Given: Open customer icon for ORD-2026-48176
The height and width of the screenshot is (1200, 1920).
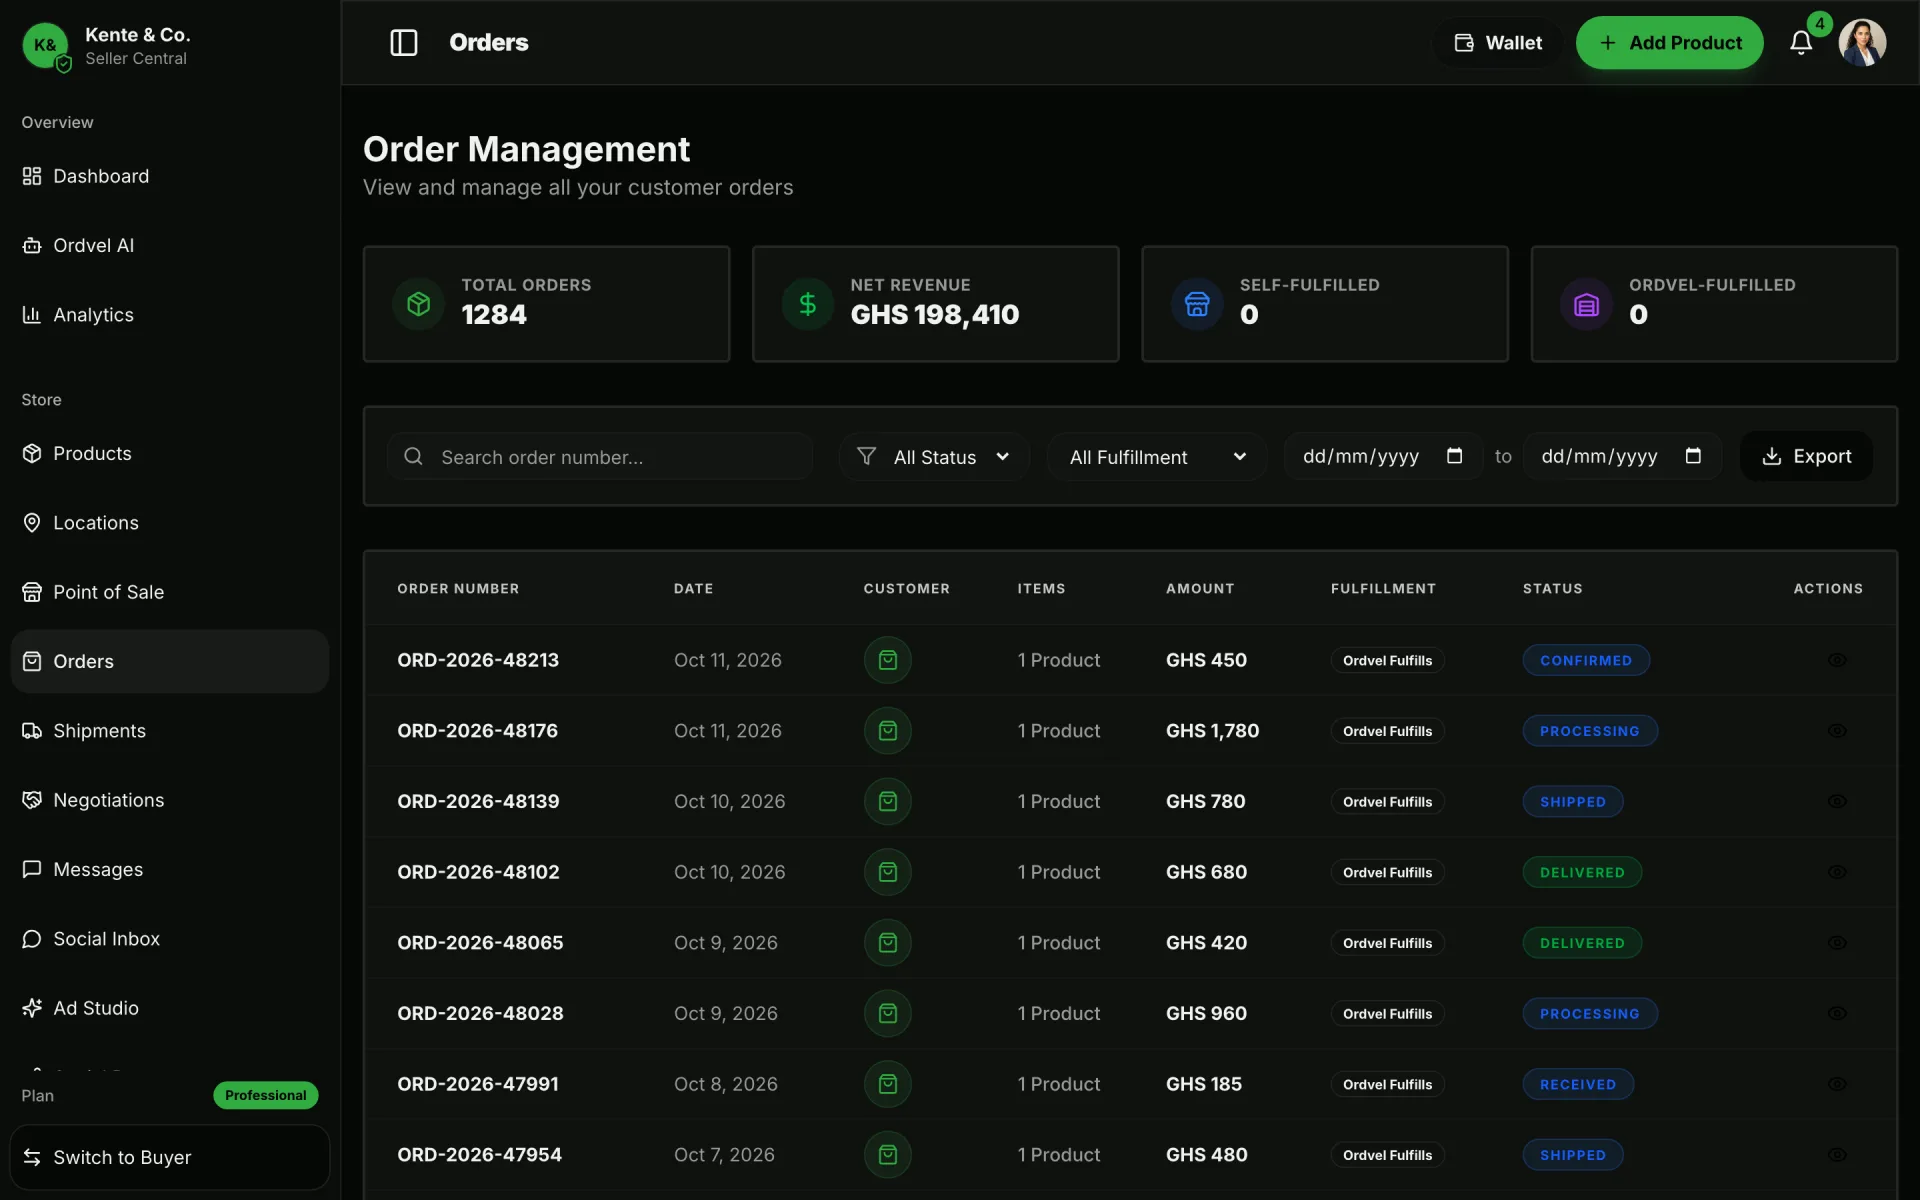Looking at the screenshot, I should (888, 731).
